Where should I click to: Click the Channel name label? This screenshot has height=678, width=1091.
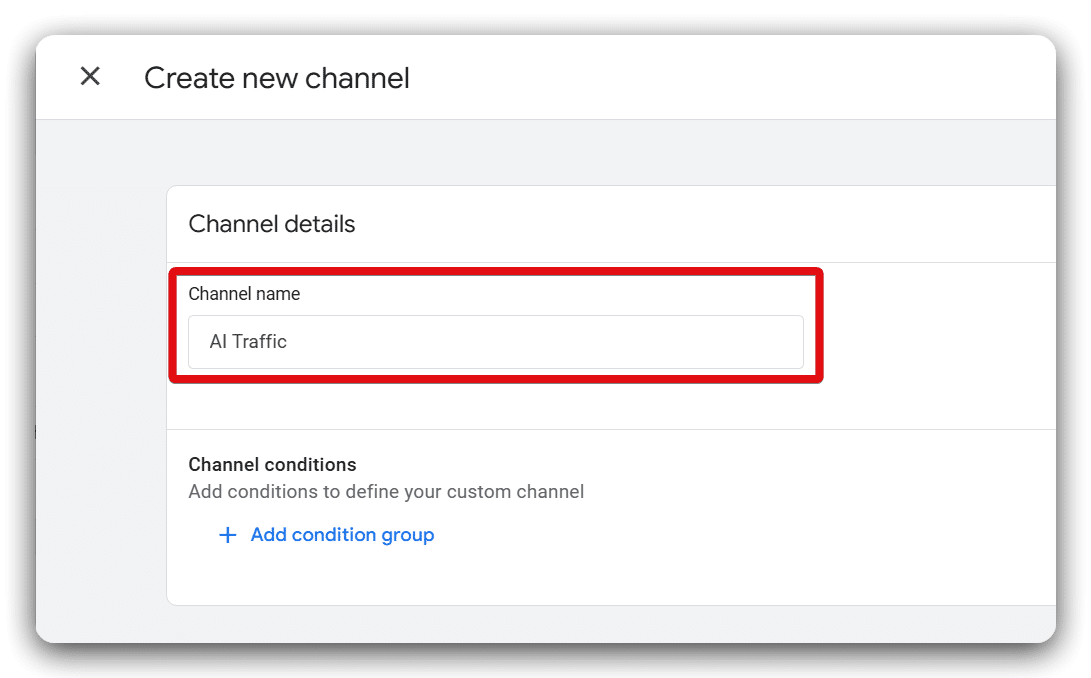[244, 293]
